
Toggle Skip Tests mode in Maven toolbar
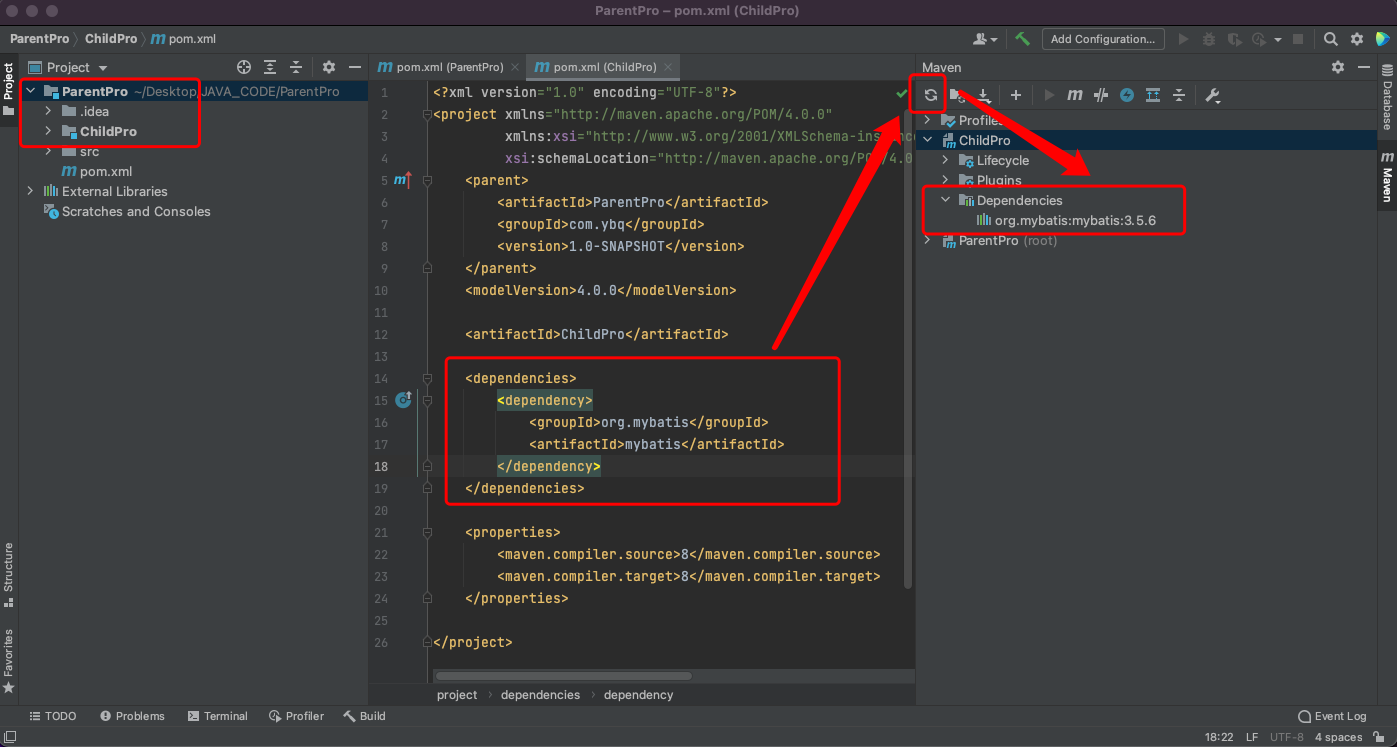click(1101, 95)
